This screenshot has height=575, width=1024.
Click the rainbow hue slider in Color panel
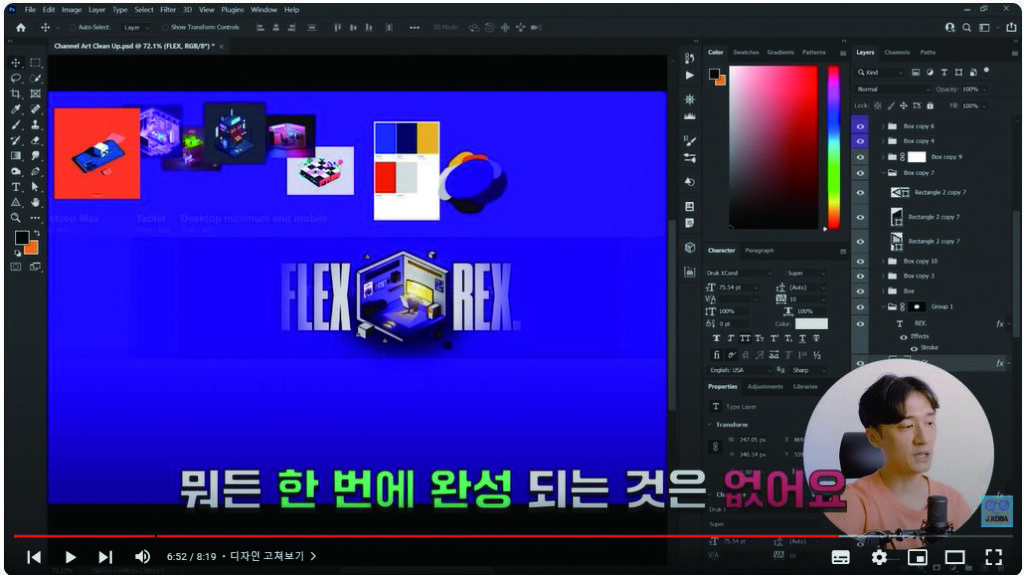834,147
